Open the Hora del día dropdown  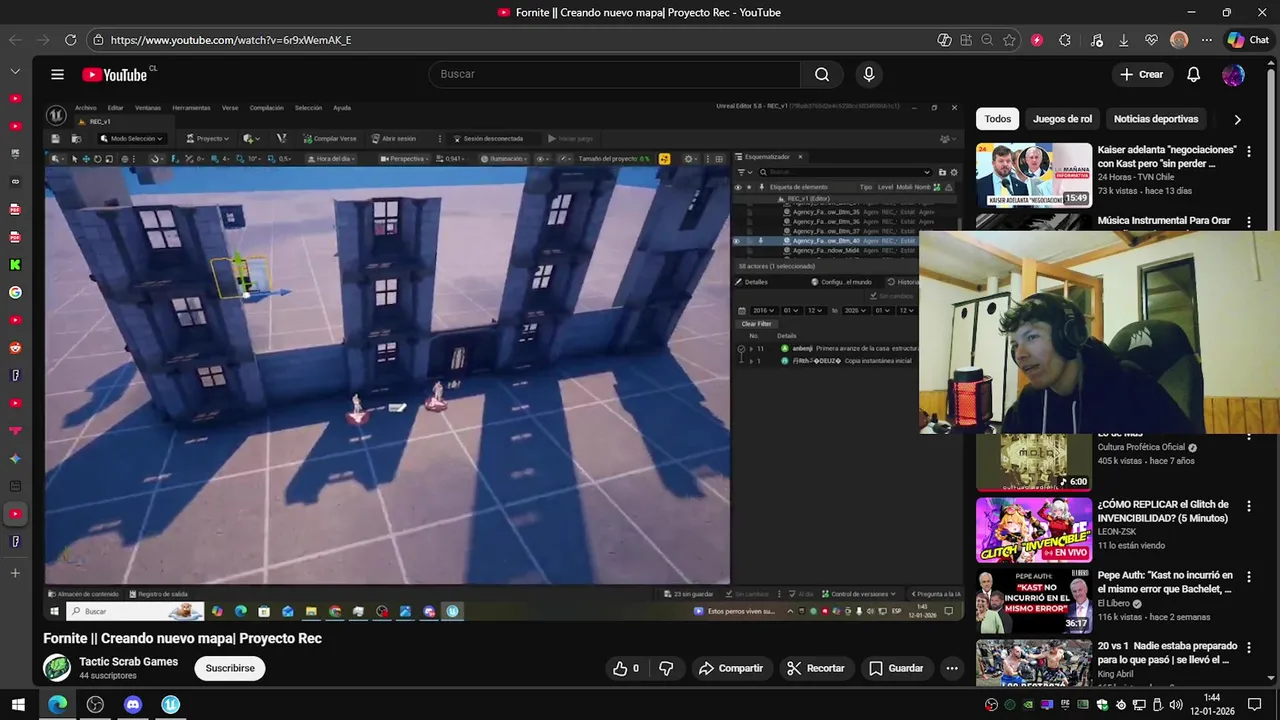331,159
